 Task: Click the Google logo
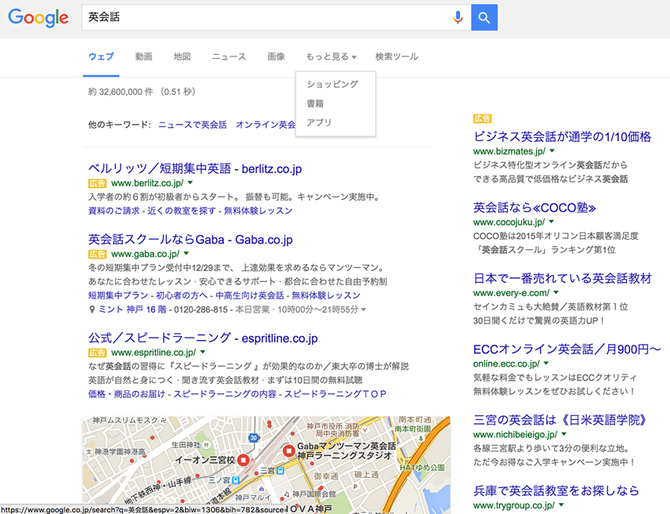[40, 18]
